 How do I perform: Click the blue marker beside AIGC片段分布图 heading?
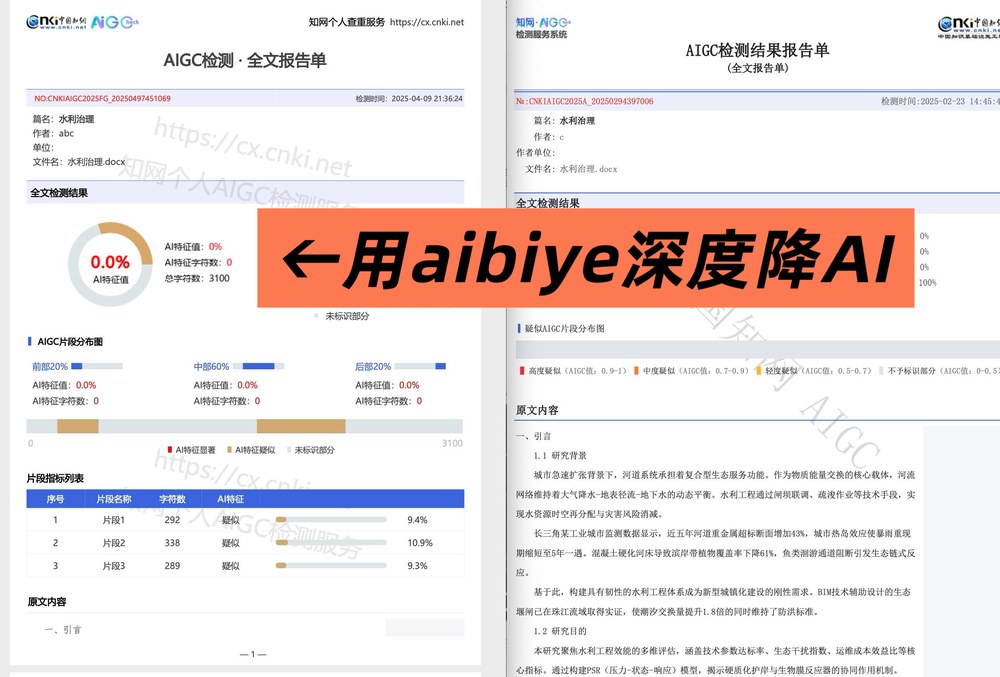click(x=29, y=342)
